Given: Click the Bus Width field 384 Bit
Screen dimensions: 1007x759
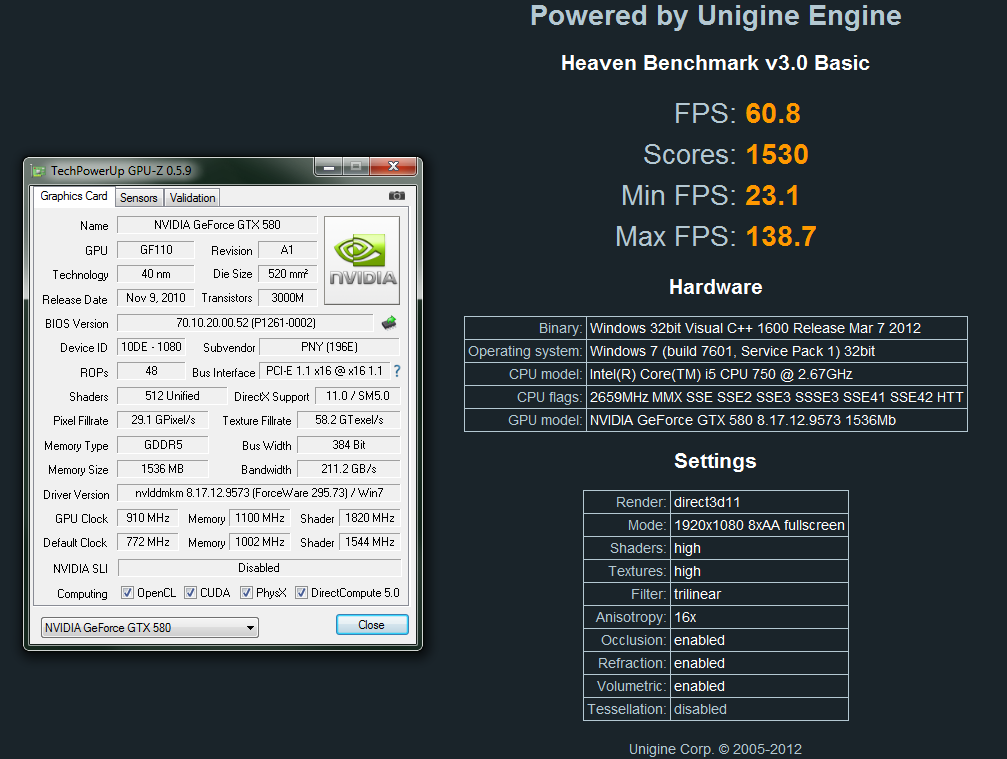Looking at the screenshot, I should click(349, 444).
